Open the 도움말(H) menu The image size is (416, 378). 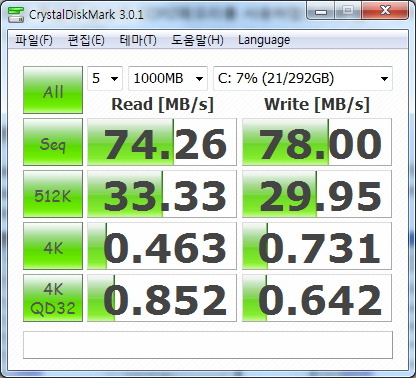pos(197,40)
